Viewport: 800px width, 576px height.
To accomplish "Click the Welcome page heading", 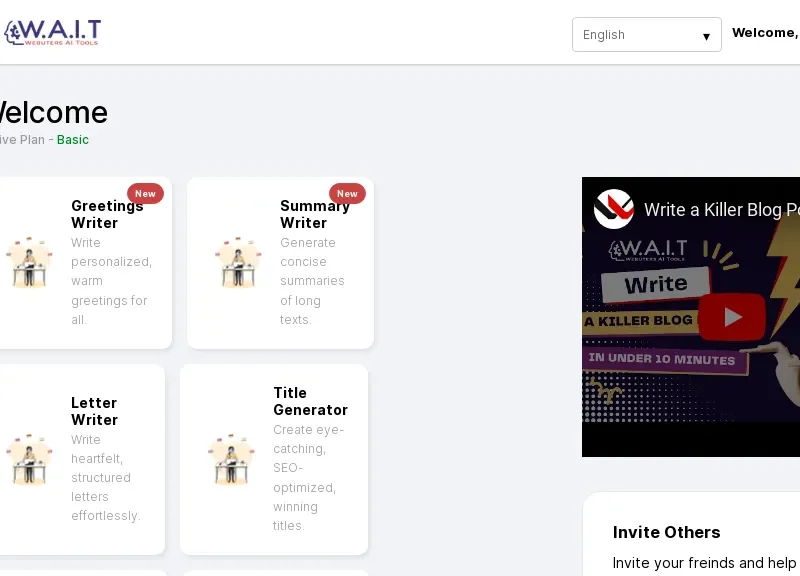I will [53, 112].
